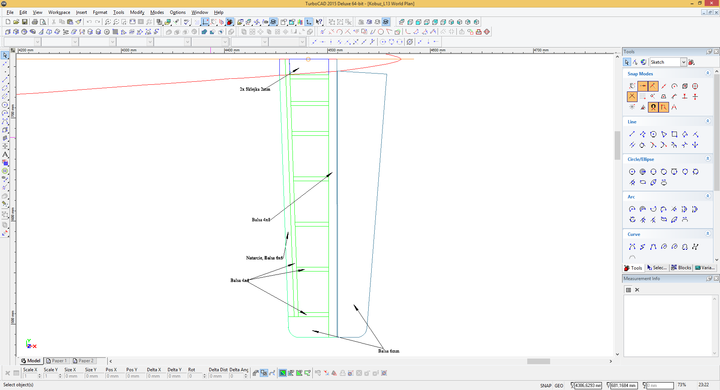Open the Modify menu
The image size is (720, 390).
click(x=137, y=12)
